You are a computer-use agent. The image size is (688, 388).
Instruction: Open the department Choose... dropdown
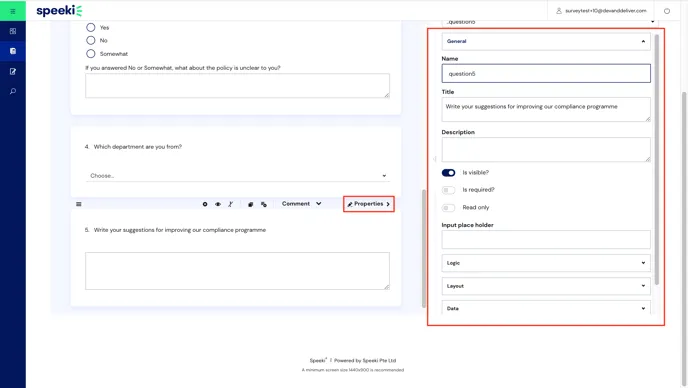pyautogui.click(x=237, y=176)
